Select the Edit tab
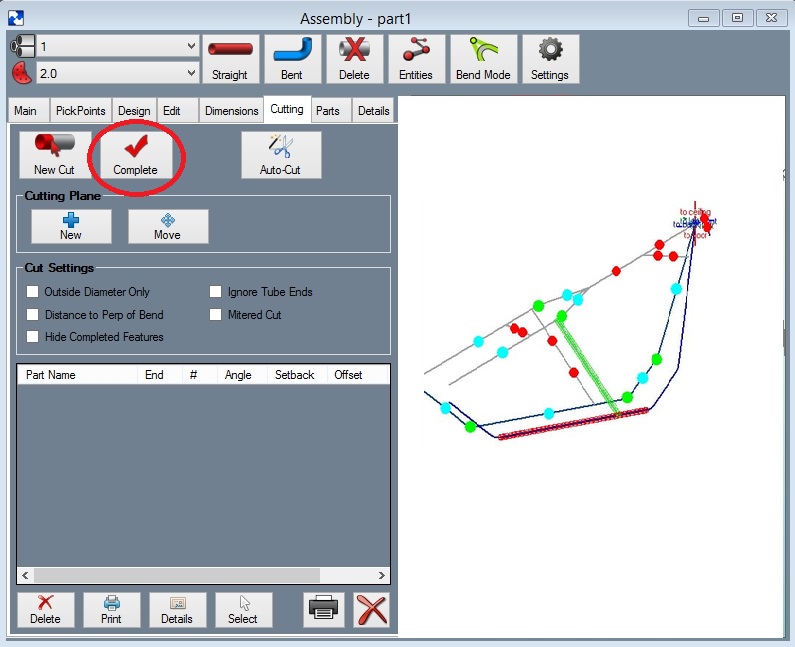The image size is (795, 647). click(177, 111)
